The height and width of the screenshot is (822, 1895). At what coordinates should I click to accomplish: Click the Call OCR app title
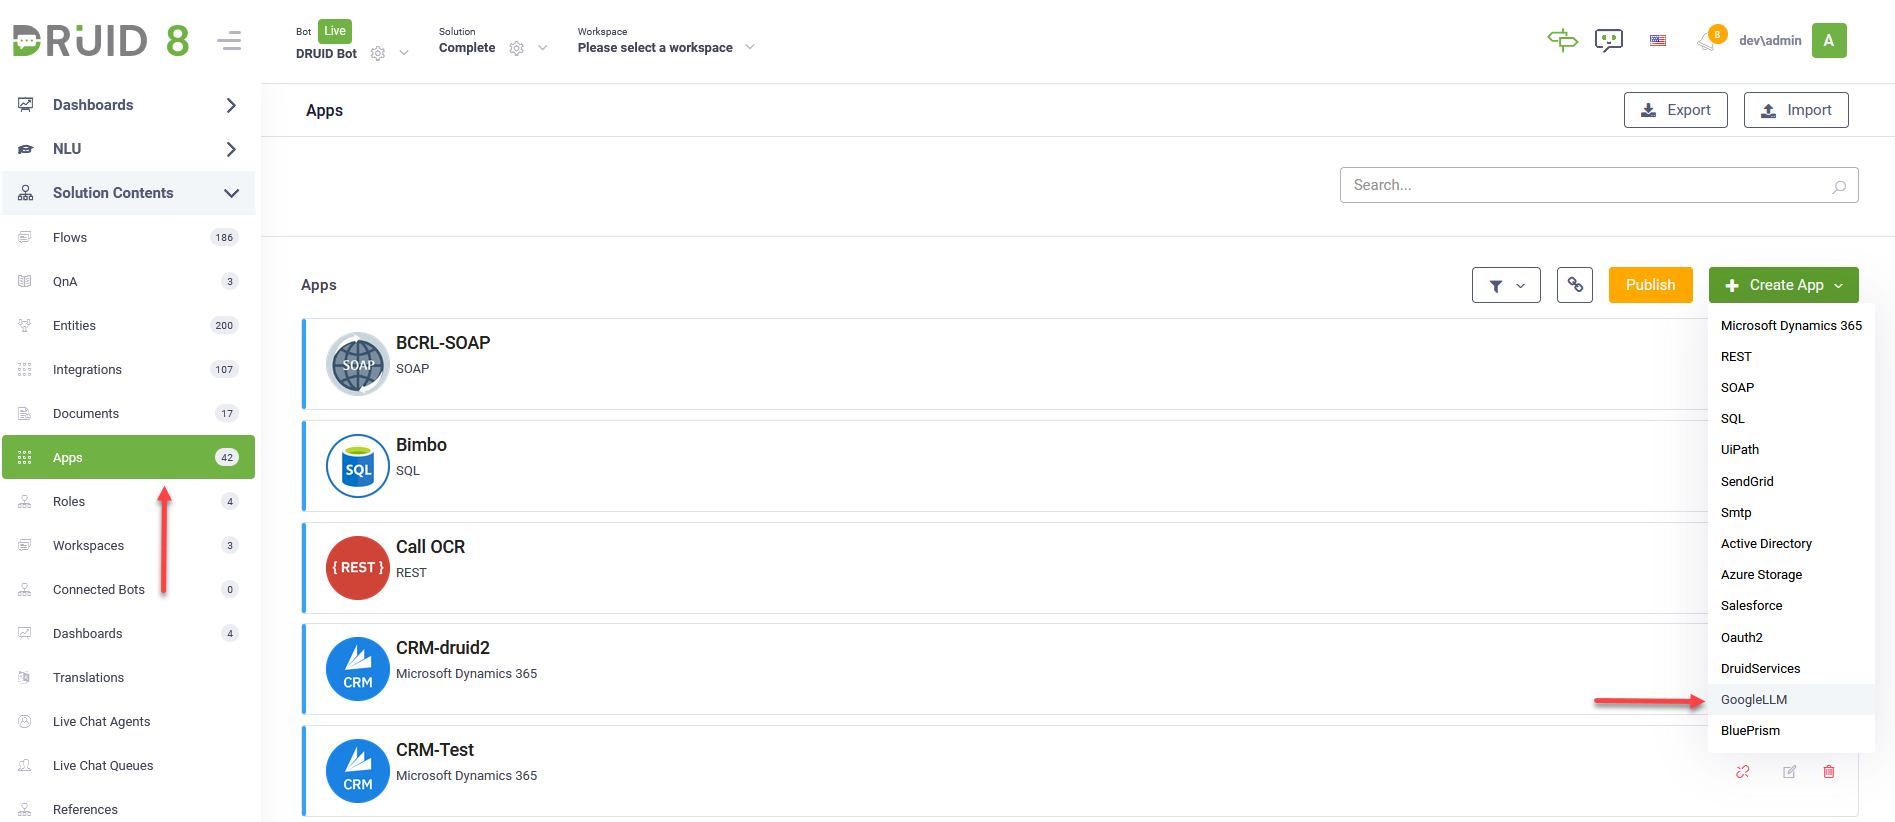(430, 547)
